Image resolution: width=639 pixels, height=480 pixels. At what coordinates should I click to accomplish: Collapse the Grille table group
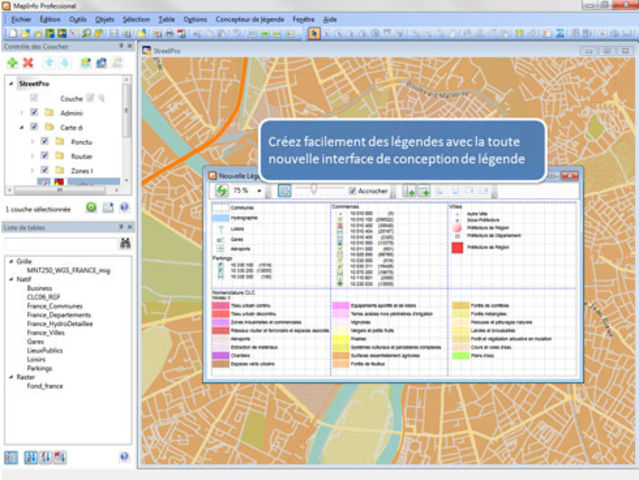[x=11, y=261]
